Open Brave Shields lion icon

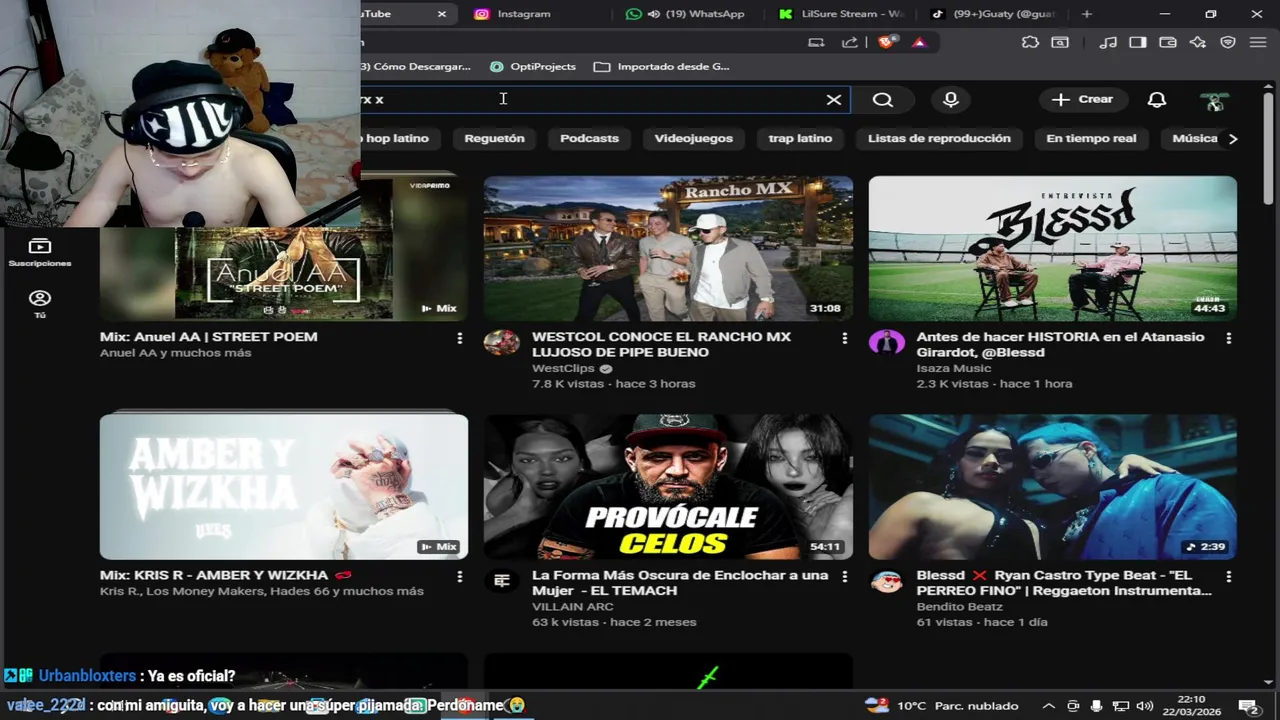(x=886, y=42)
